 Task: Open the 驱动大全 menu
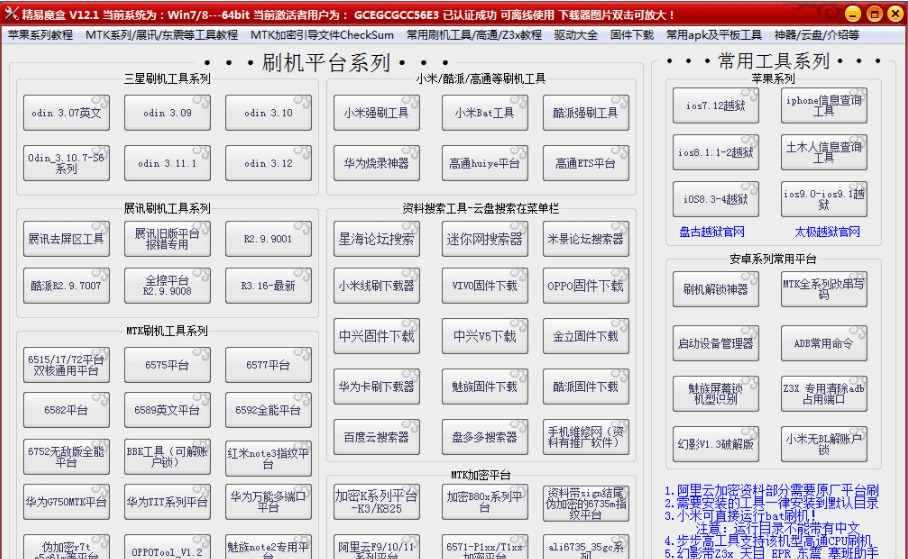pyautogui.click(x=576, y=35)
